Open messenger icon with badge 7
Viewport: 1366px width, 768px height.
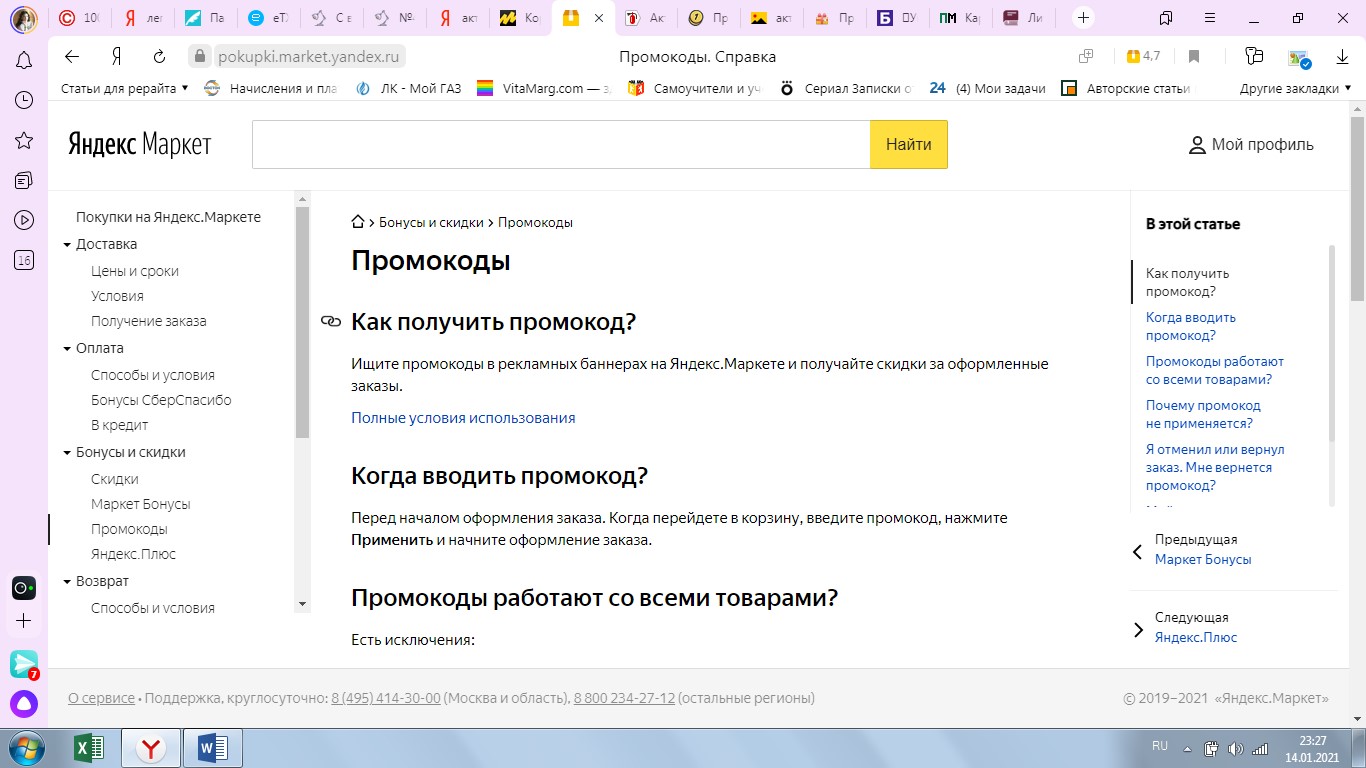pyautogui.click(x=24, y=664)
